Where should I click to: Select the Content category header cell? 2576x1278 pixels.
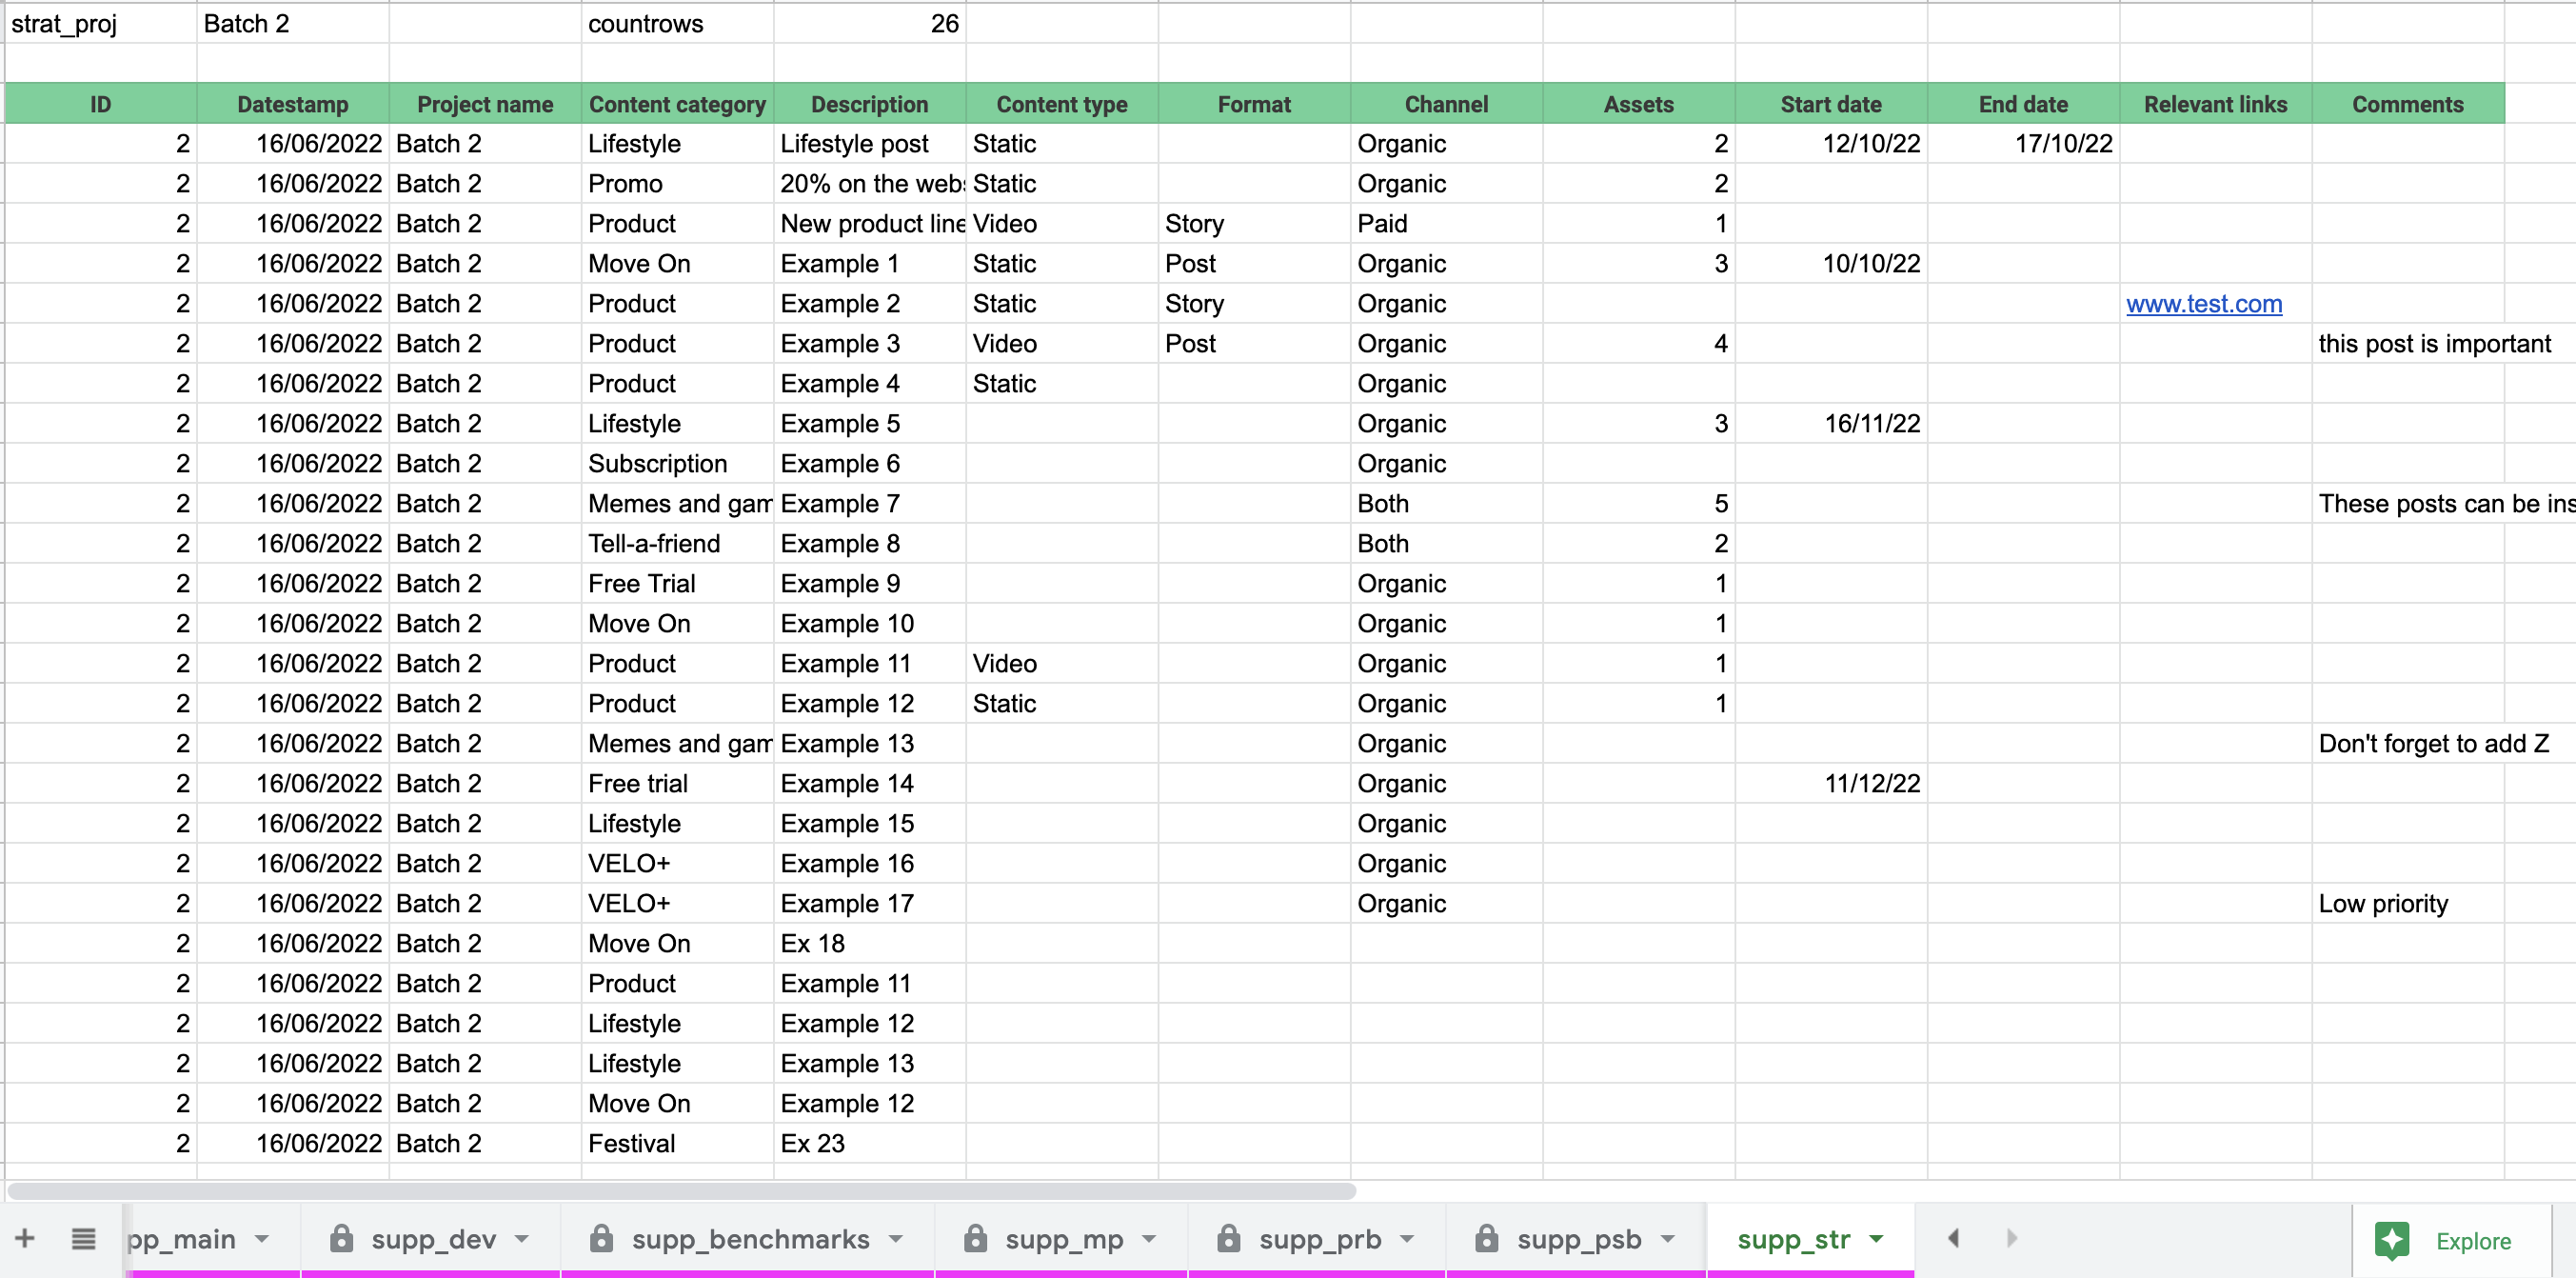click(x=677, y=104)
